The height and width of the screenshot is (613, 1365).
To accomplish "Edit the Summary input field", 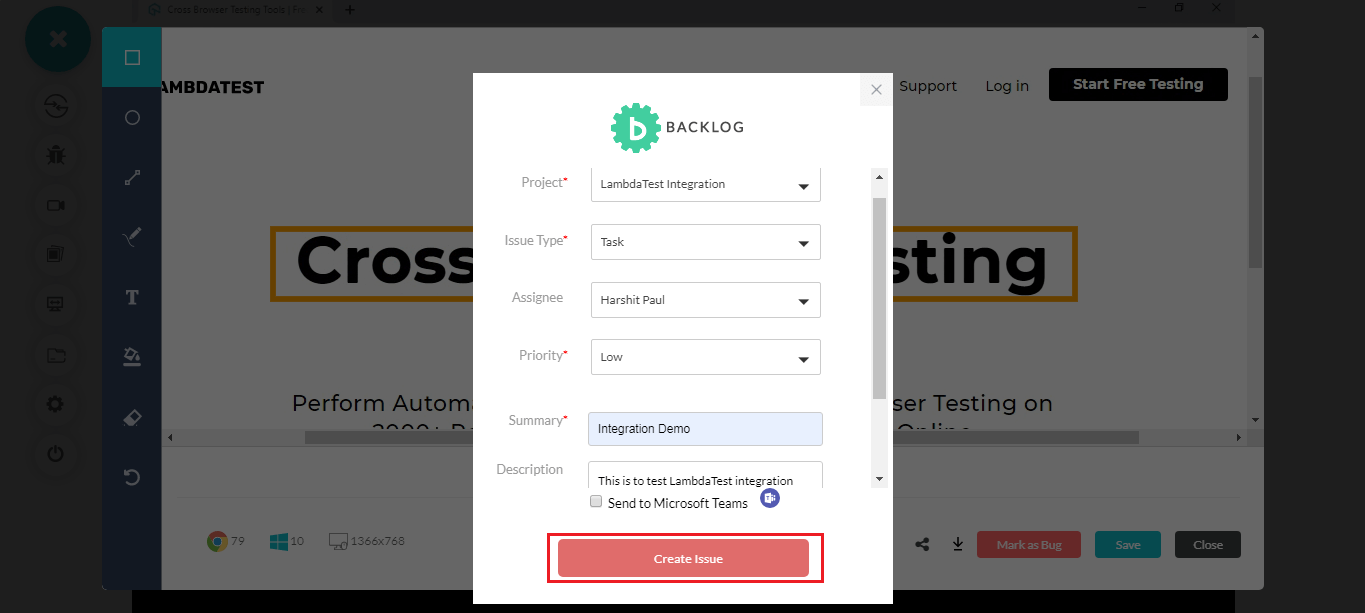I will 705,429.
